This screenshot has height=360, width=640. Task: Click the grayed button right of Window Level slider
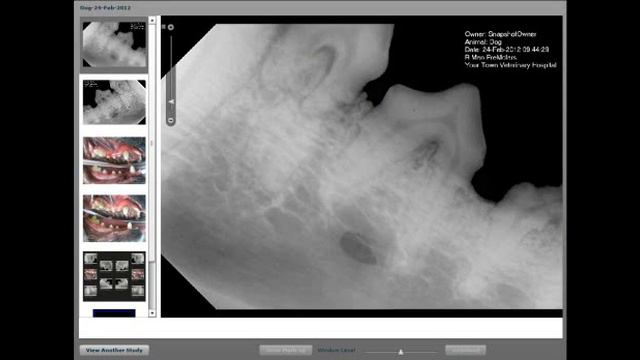(x=466, y=350)
